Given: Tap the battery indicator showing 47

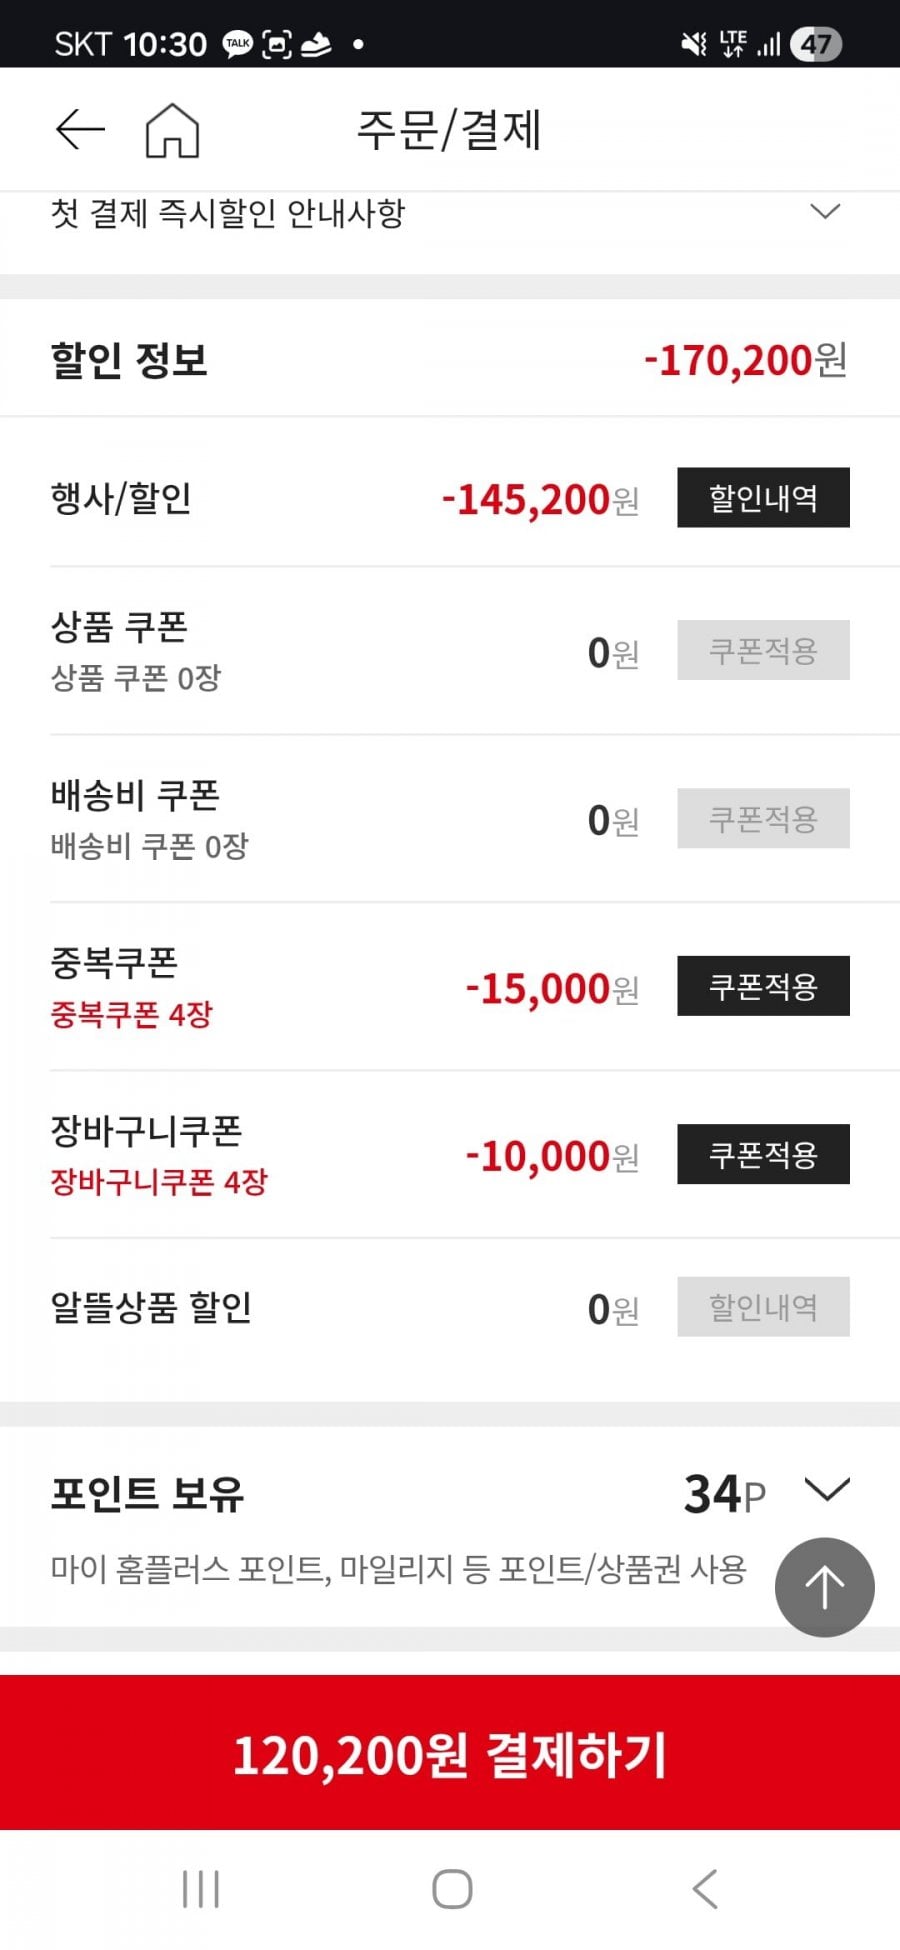Looking at the screenshot, I should coord(815,44).
